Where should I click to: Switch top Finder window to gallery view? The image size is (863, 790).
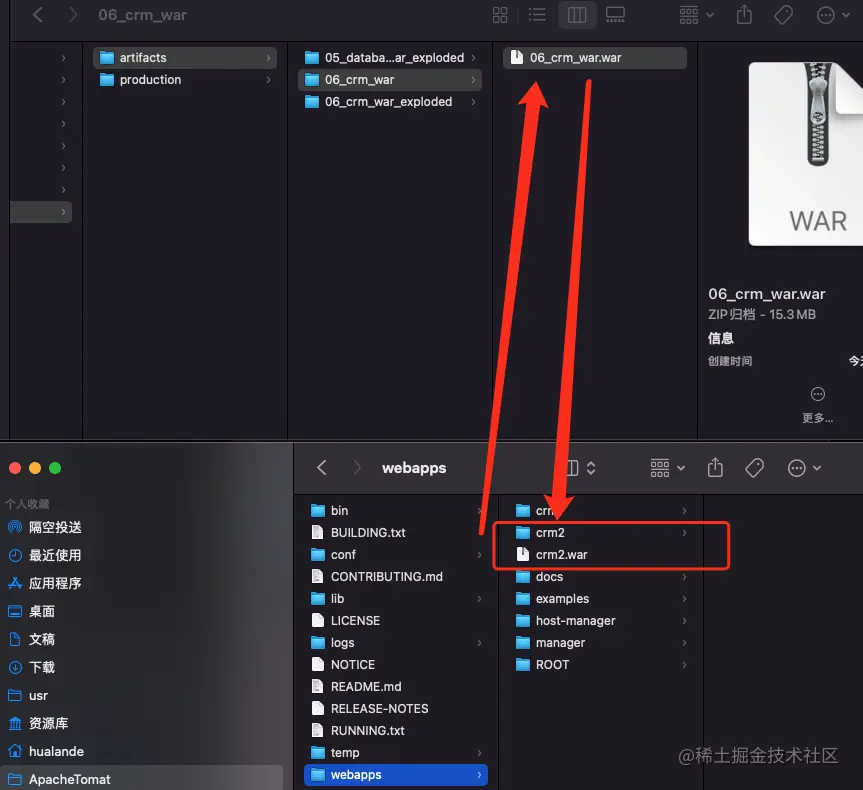coord(615,15)
